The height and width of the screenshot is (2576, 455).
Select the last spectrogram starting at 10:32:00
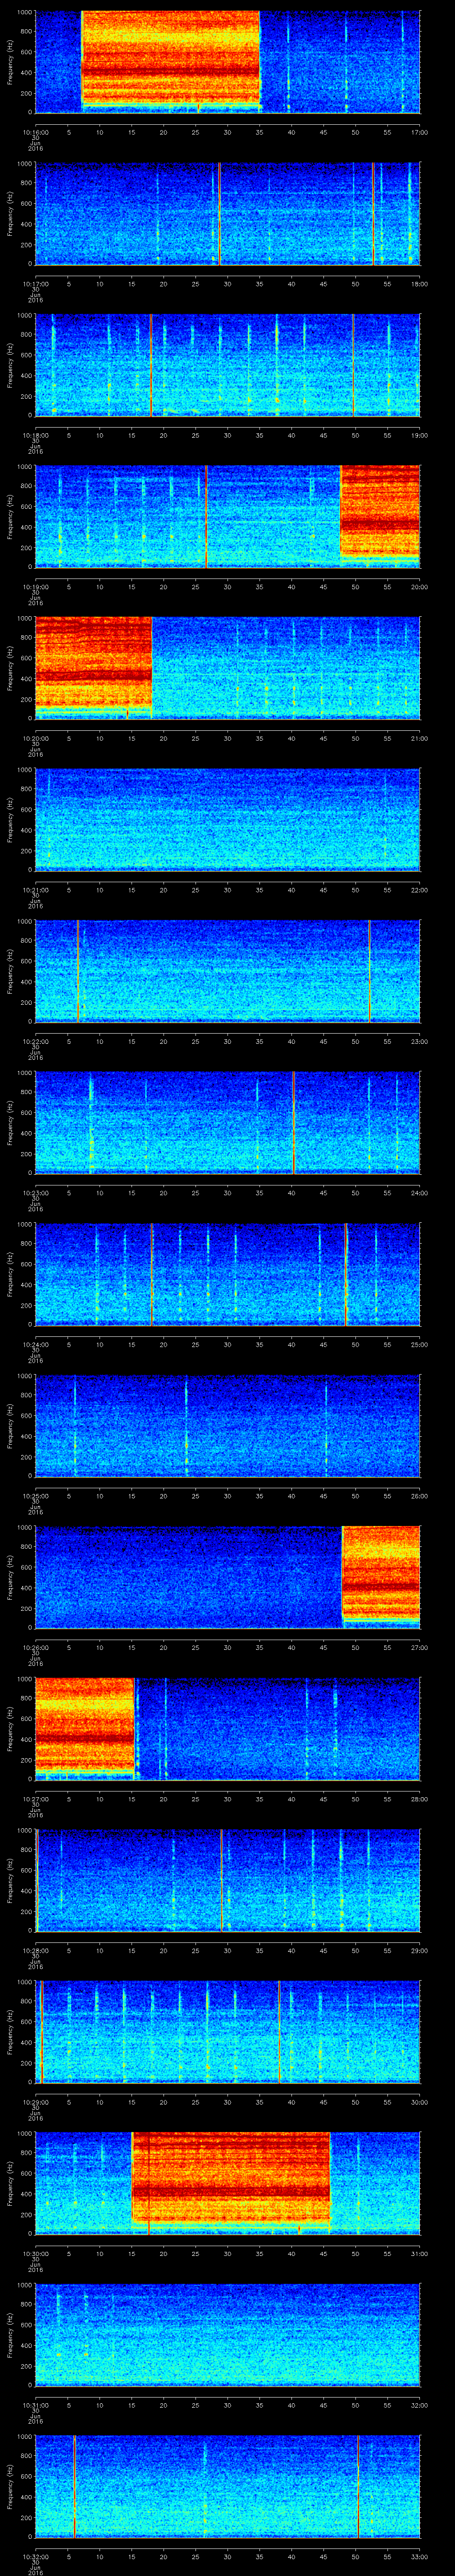227,2486
